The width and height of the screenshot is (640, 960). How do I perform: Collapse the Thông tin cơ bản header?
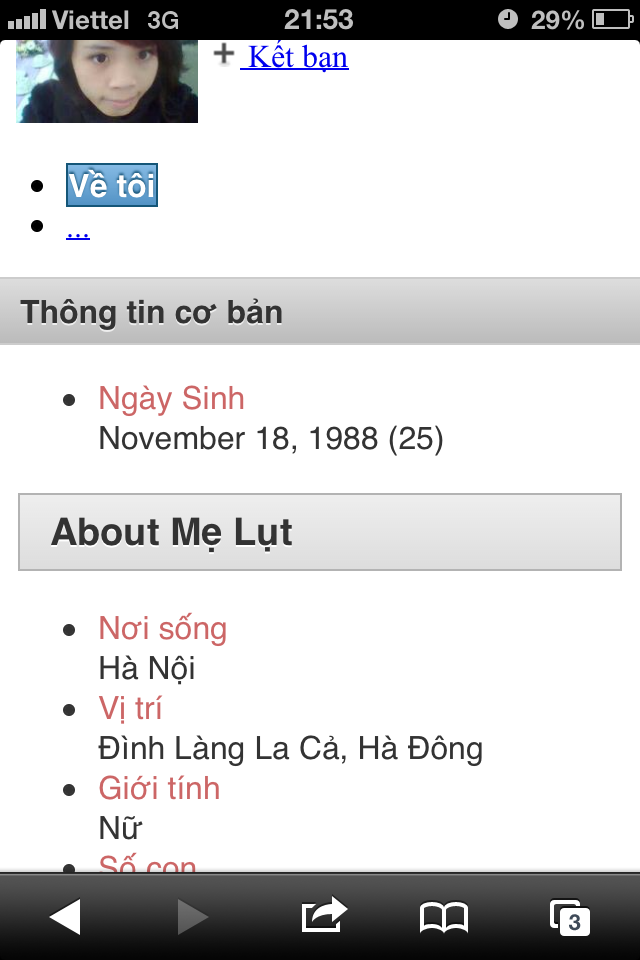pyautogui.click(x=320, y=312)
